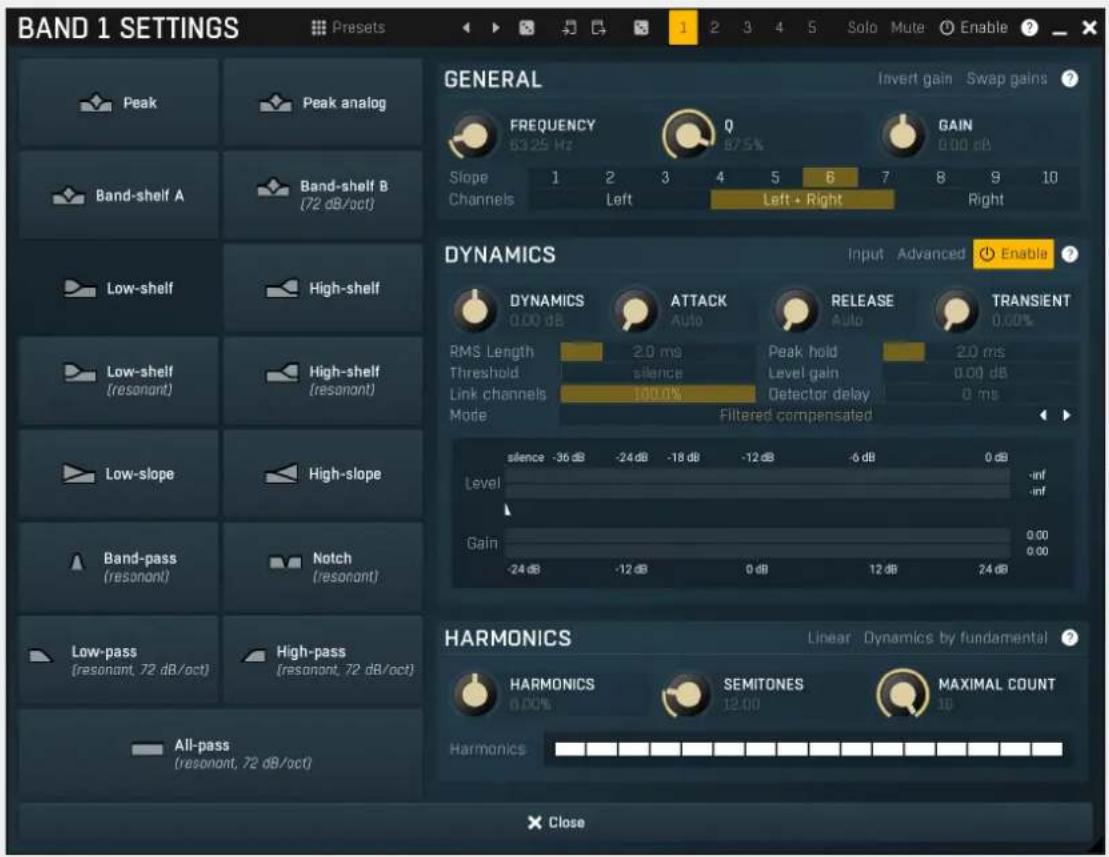Select the All-pass resonant filter
Viewport: 1109px width, 857px height.
click(x=221, y=754)
